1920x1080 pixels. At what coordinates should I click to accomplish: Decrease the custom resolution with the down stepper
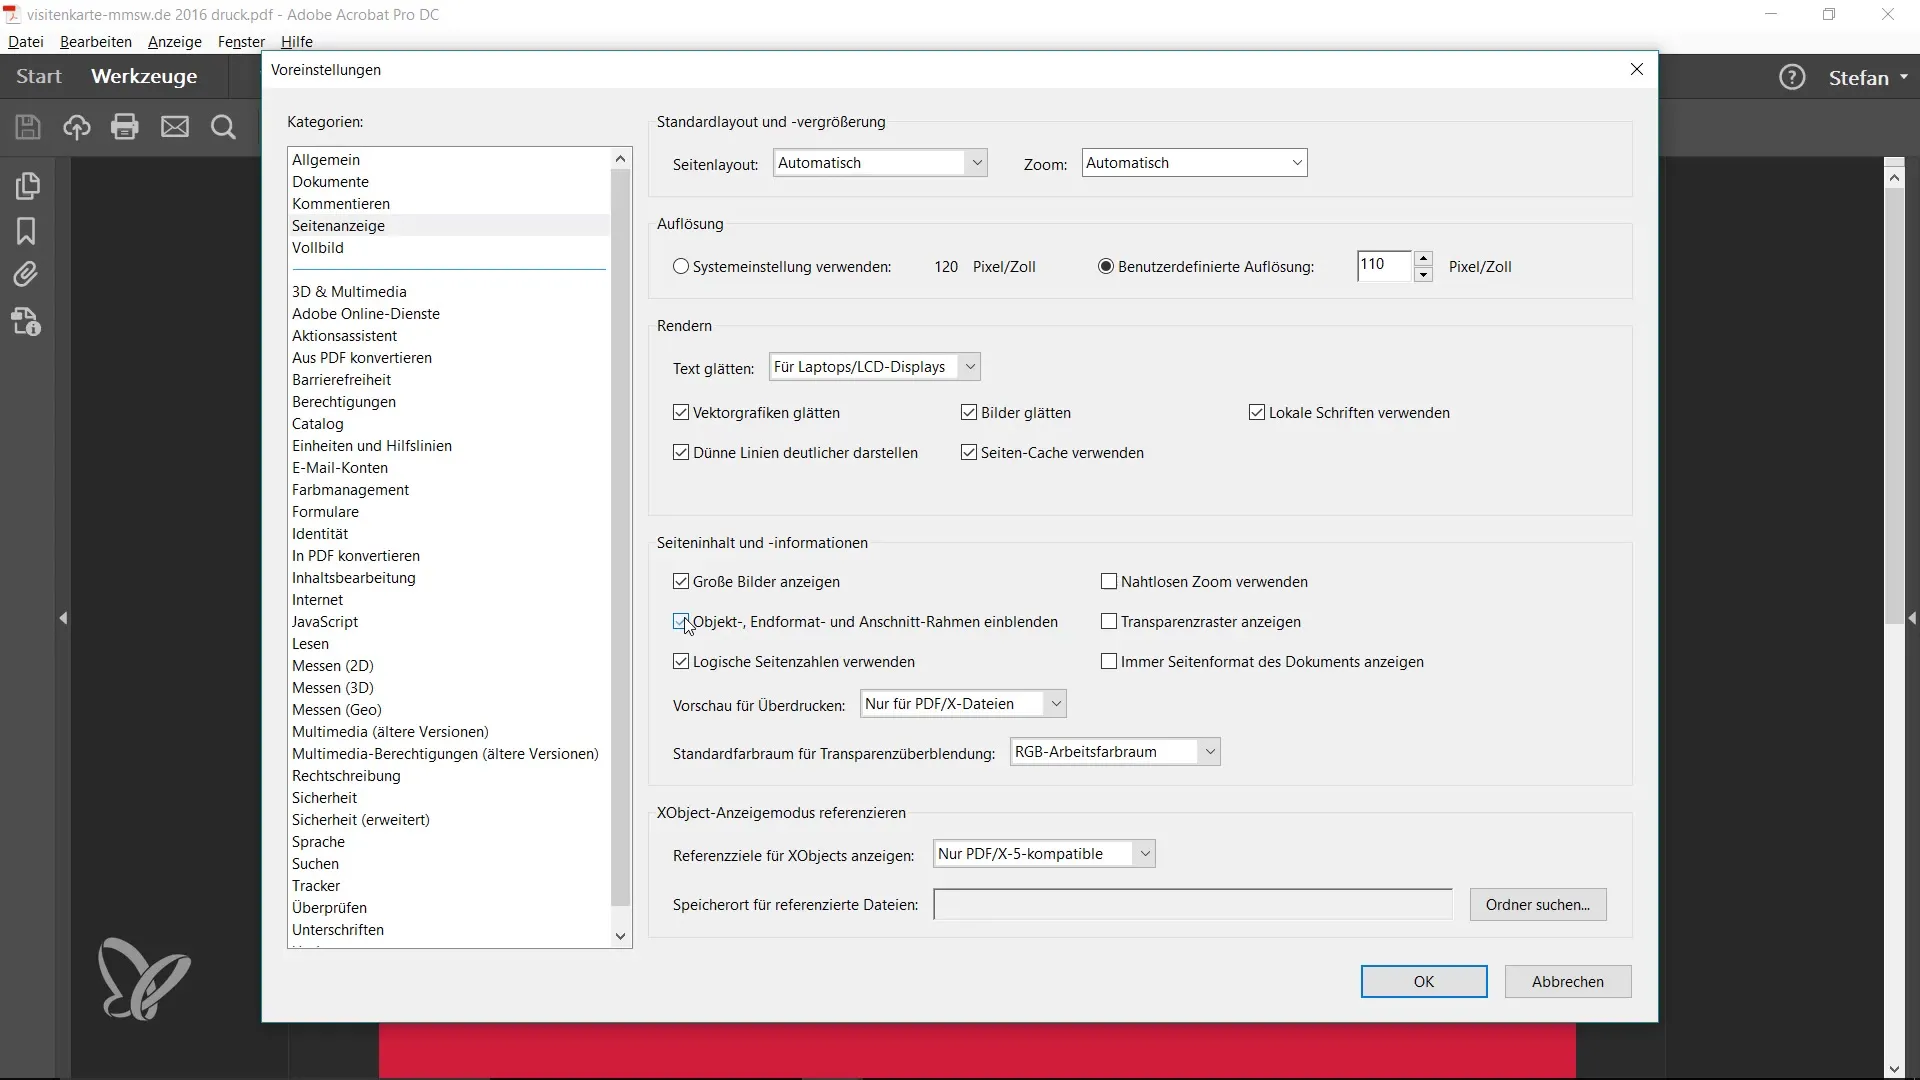(x=1424, y=274)
